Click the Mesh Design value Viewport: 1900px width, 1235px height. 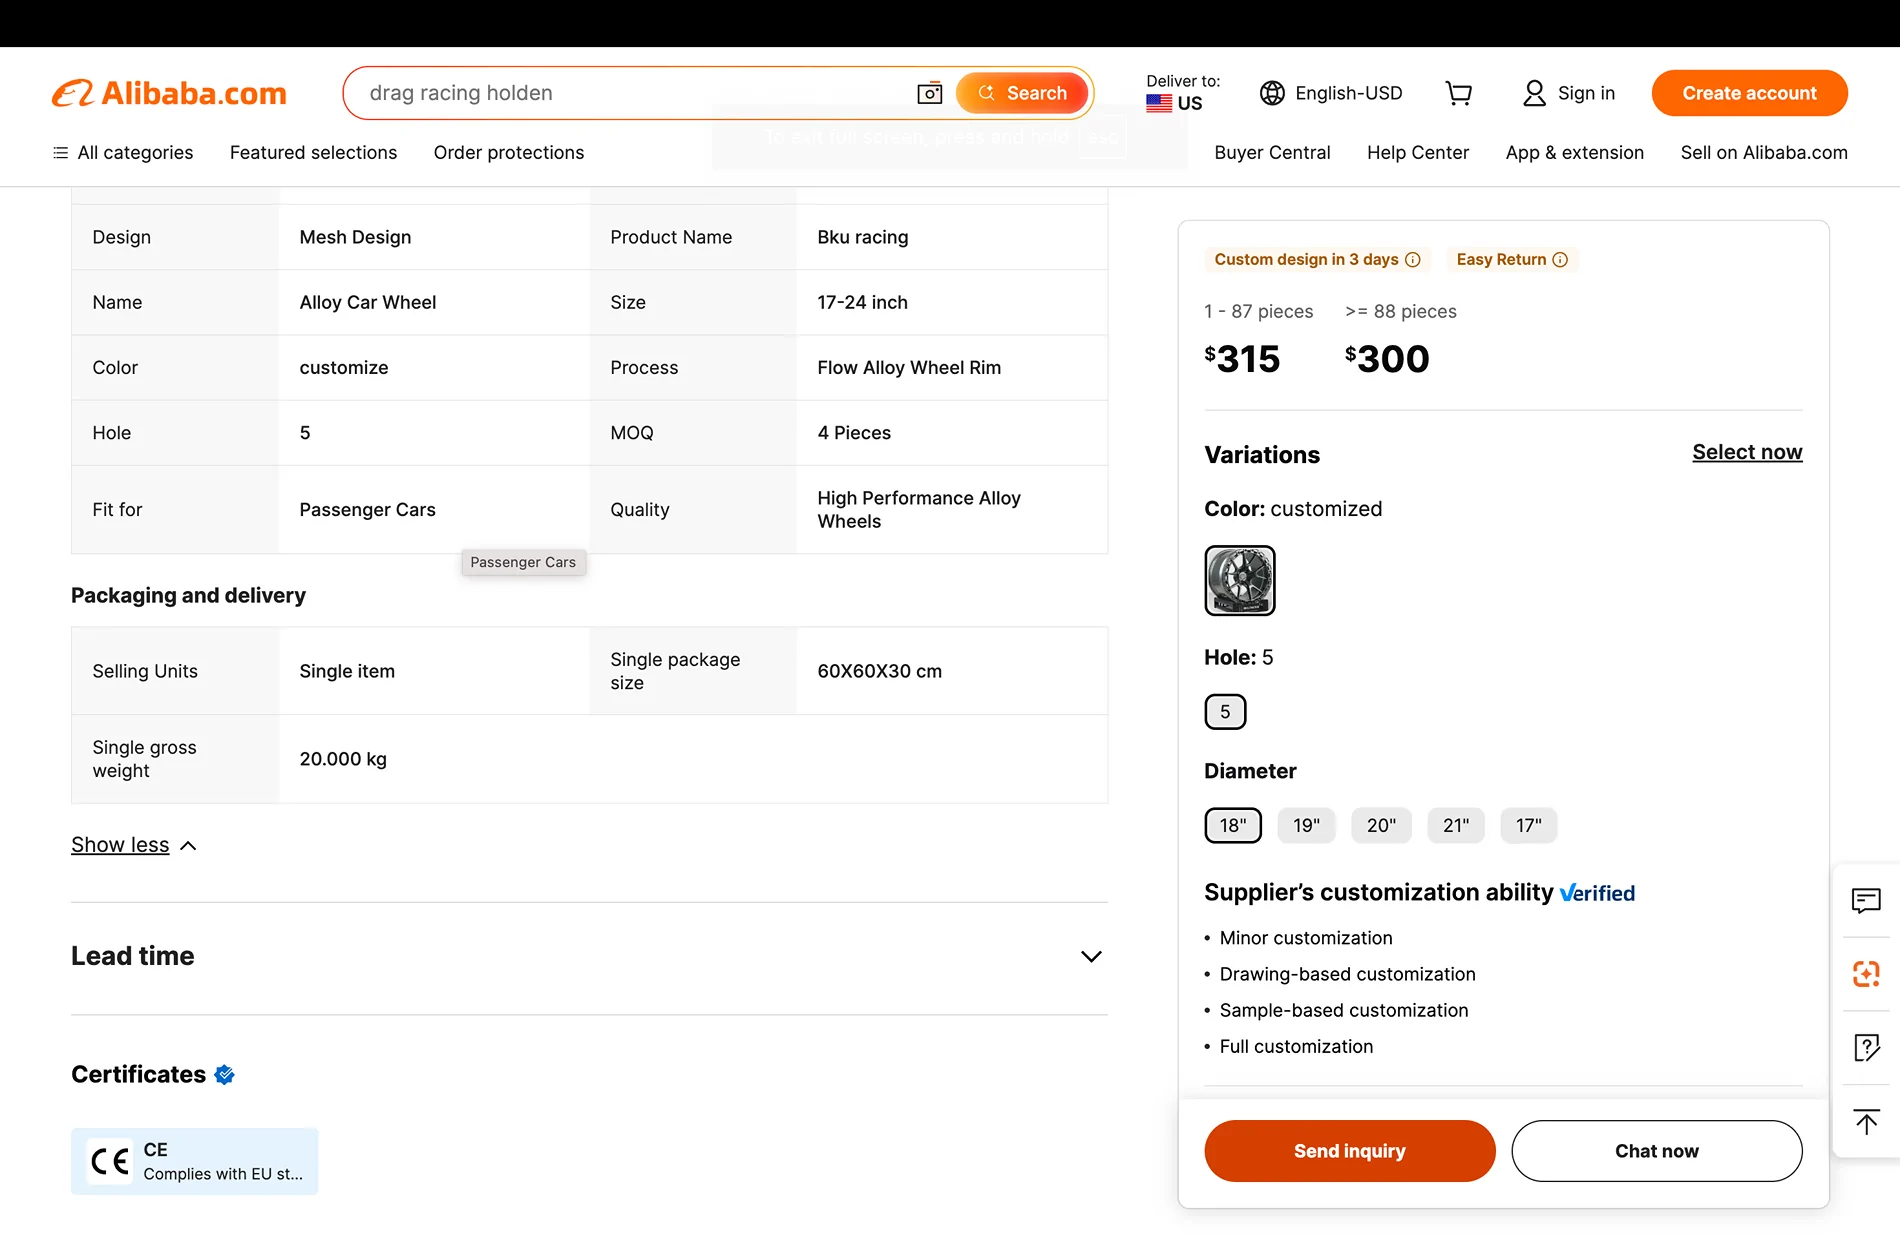[355, 238]
